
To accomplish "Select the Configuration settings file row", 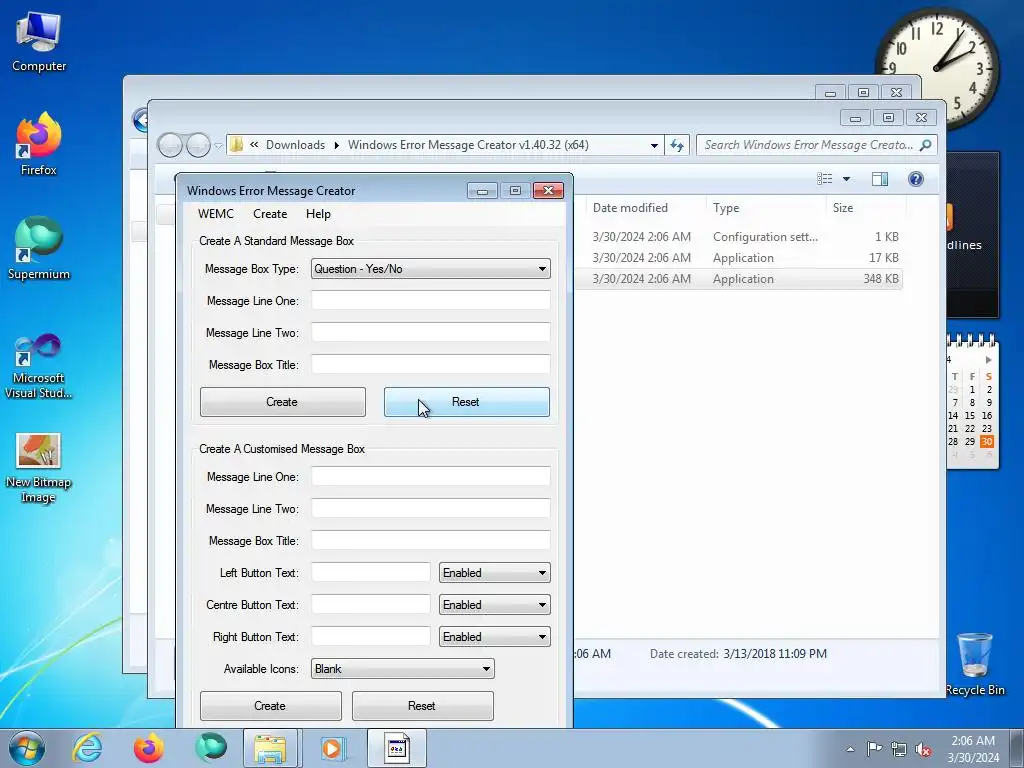I will tap(739, 237).
